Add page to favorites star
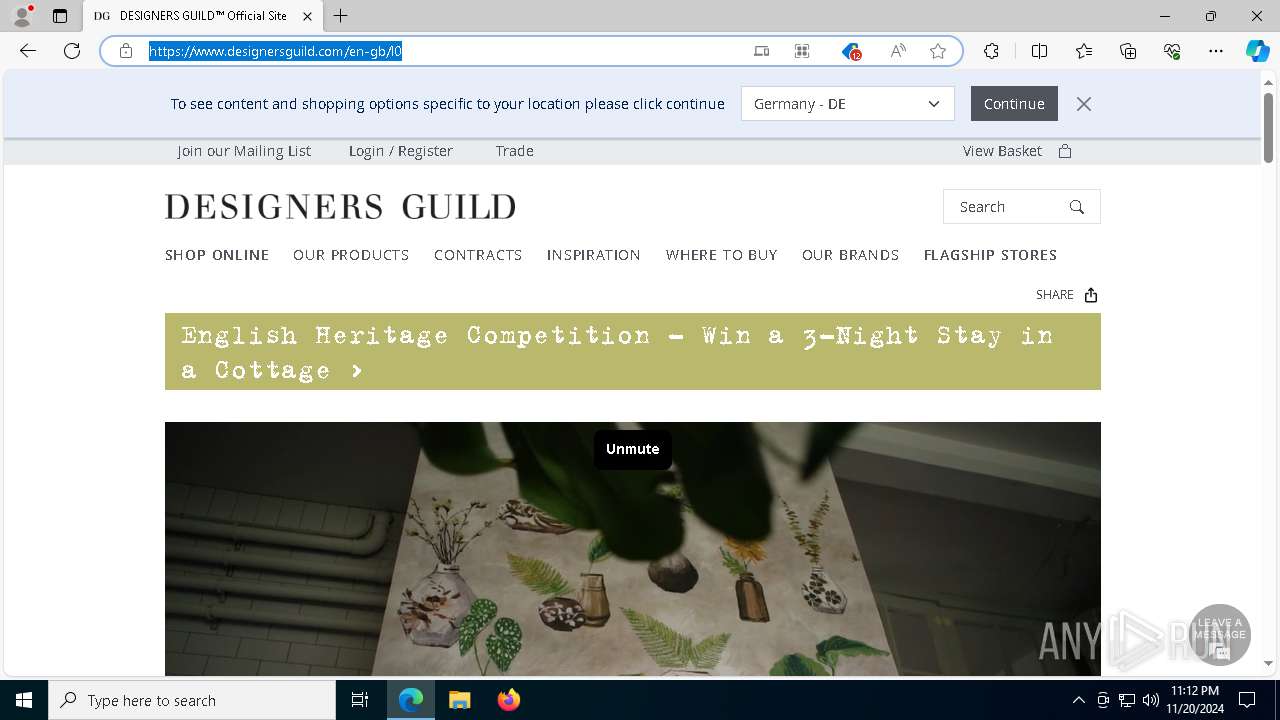This screenshot has width=1280, height=720. point(938,51)
